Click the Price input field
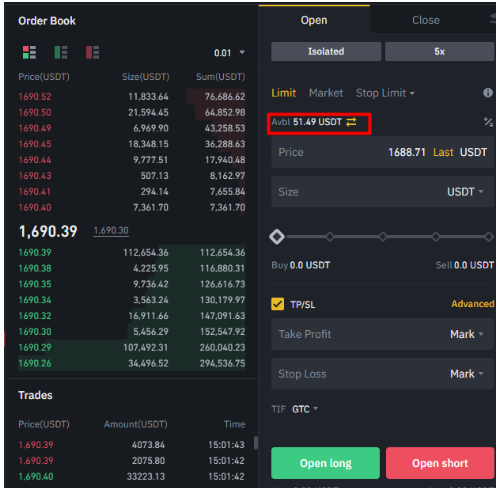This screenshot has height=491, width=499. [x=383, y=152]
